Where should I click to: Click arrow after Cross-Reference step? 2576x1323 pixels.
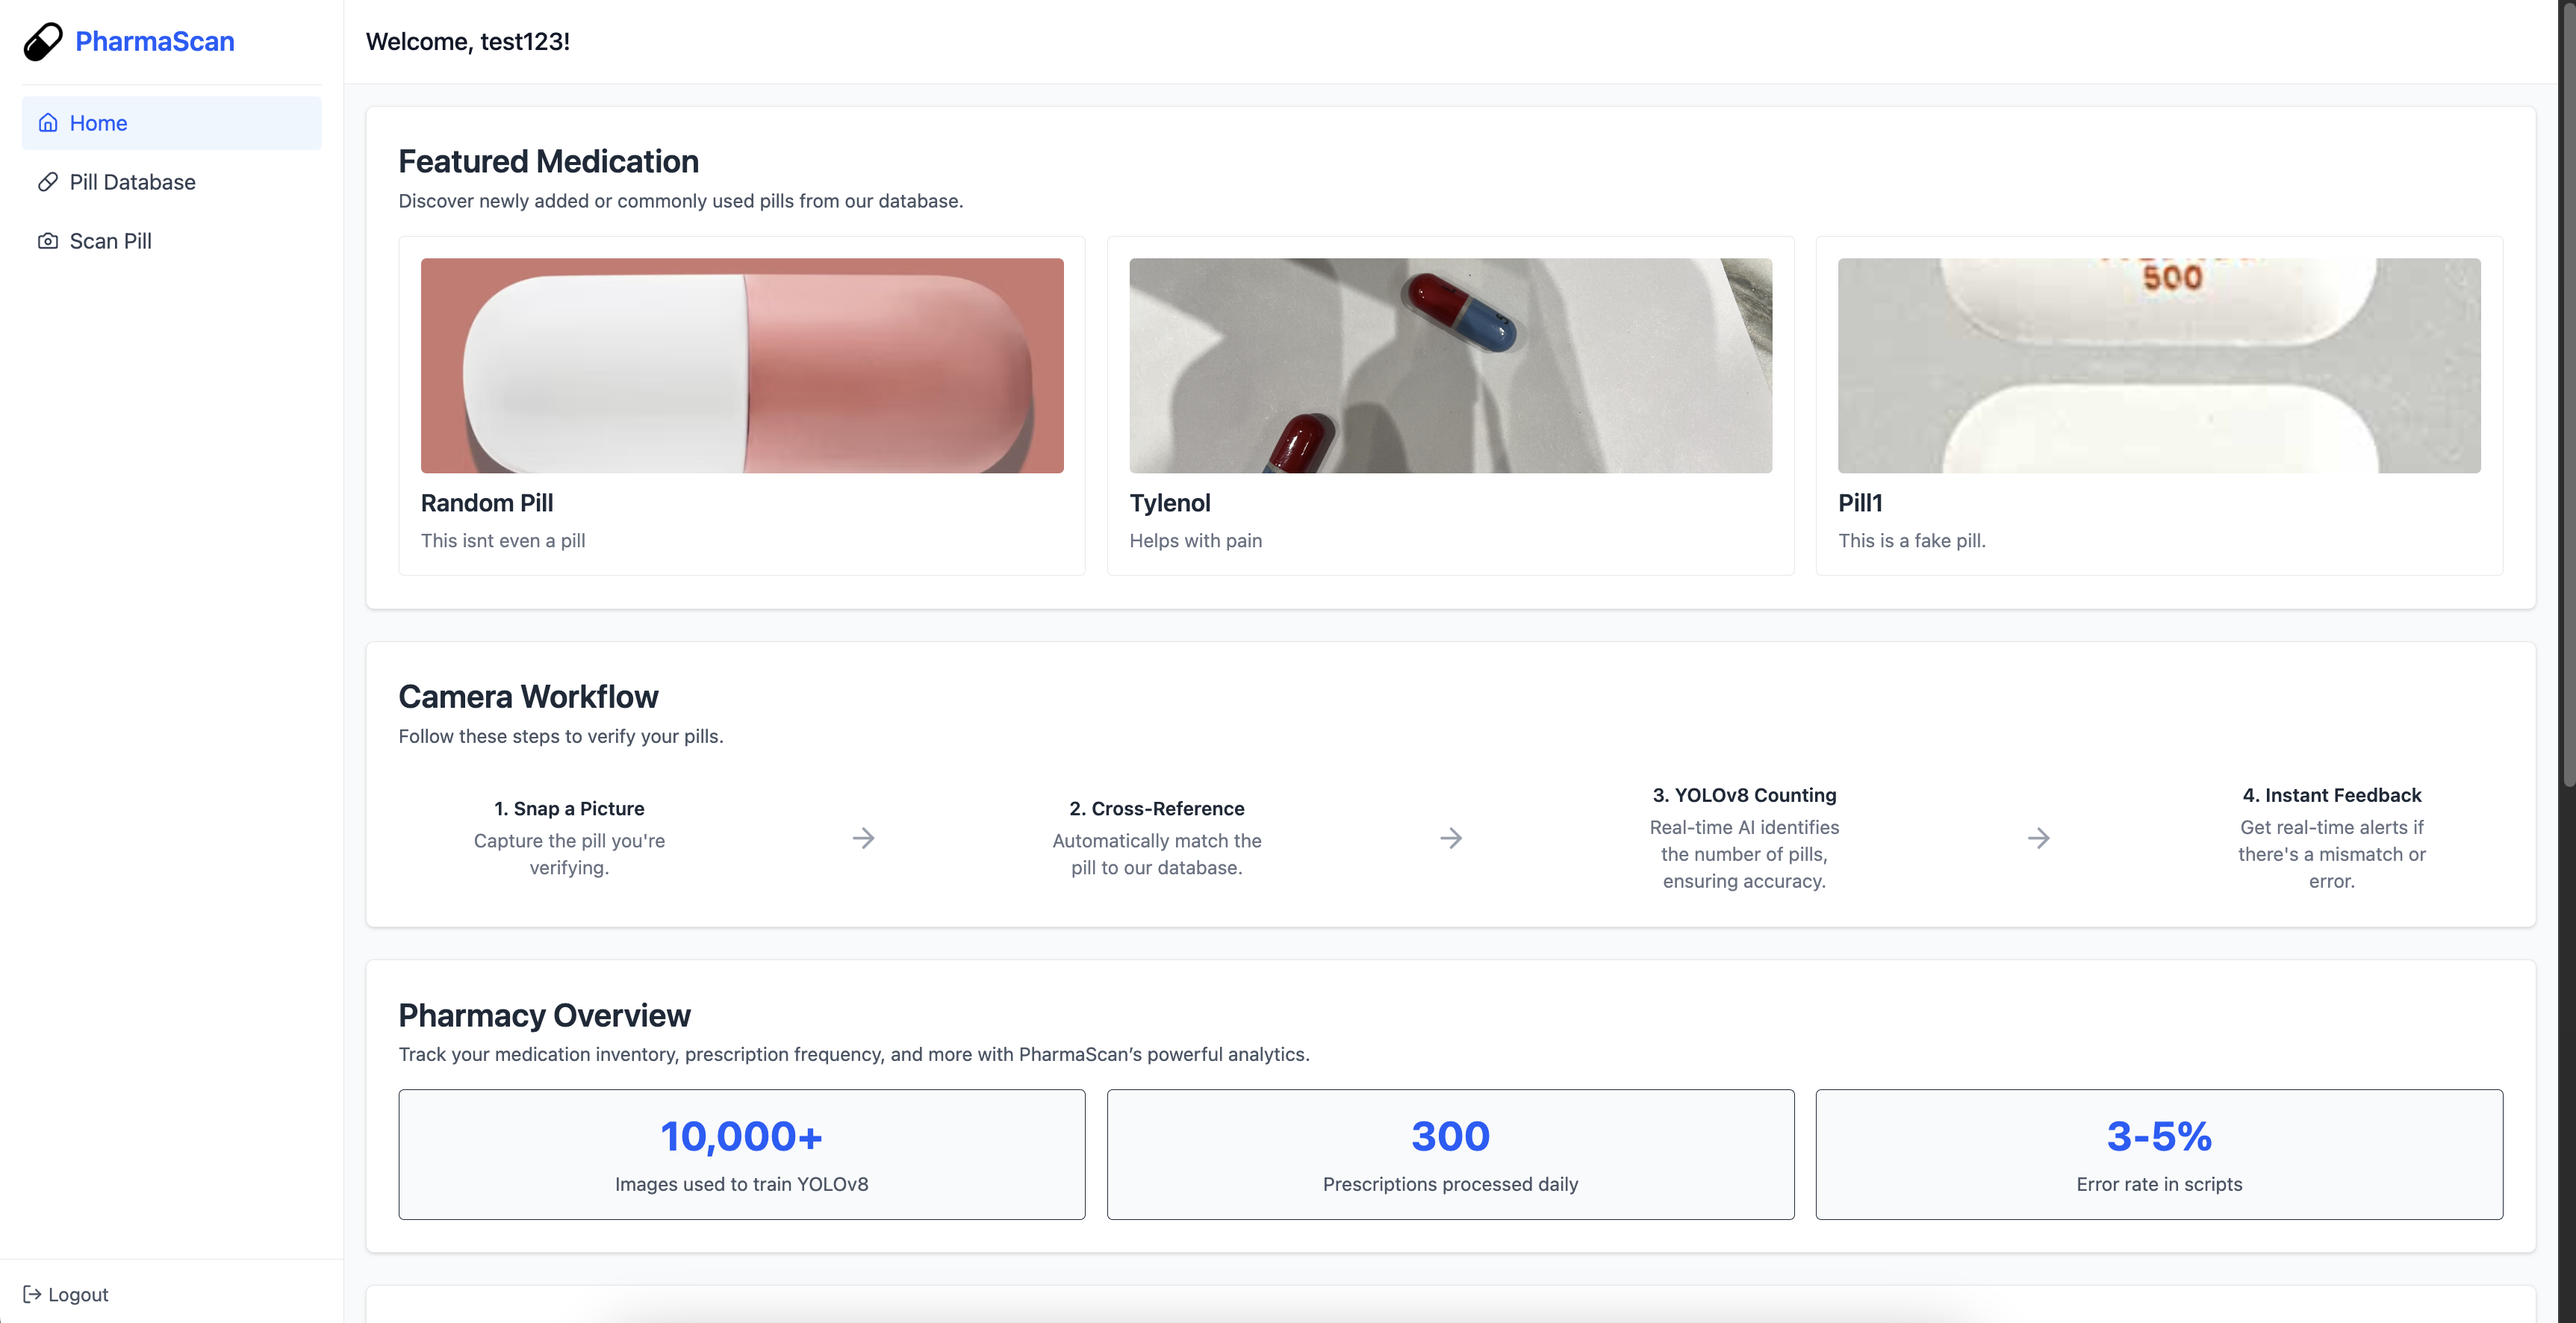click(x=1451, y=838)
